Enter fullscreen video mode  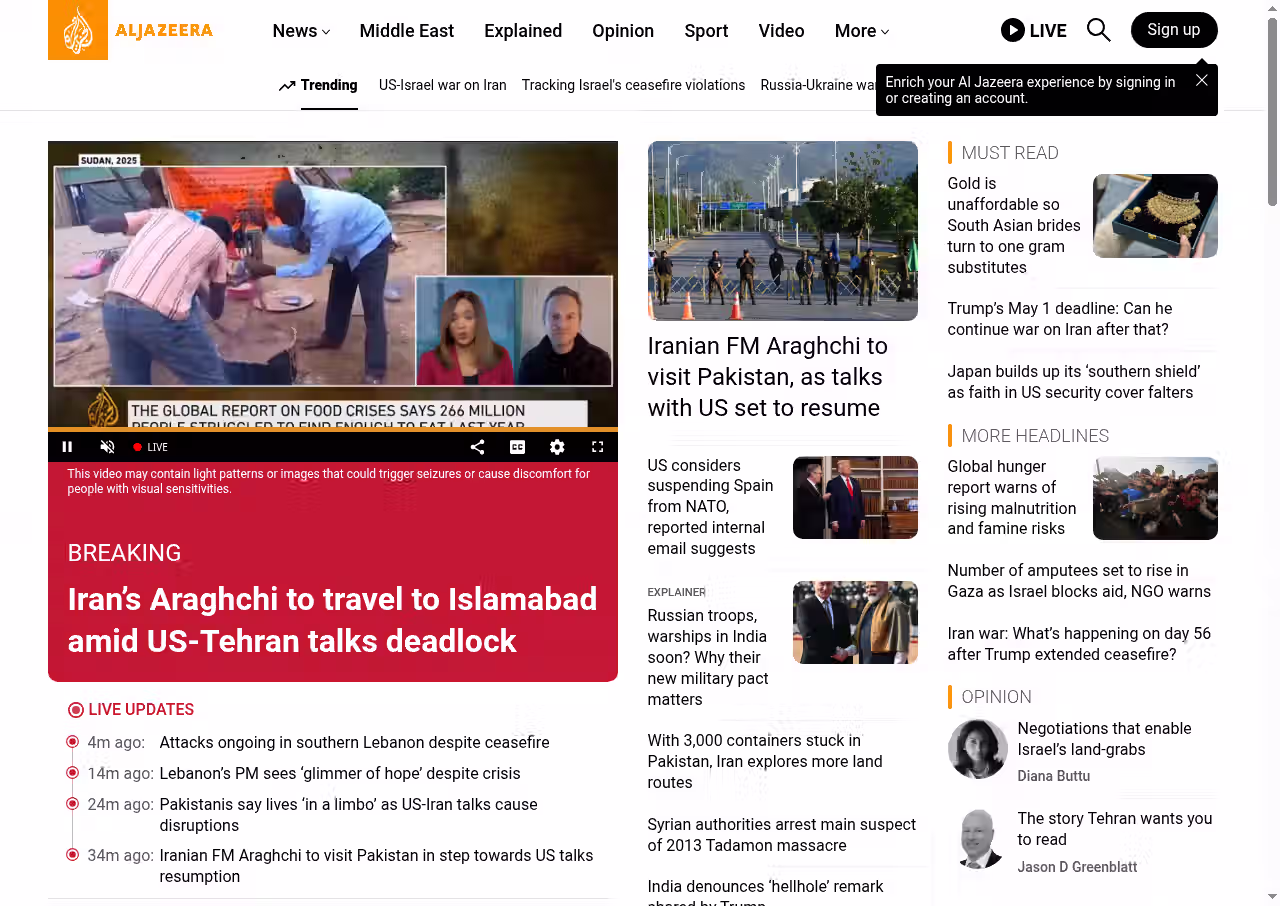pos(597,447)
